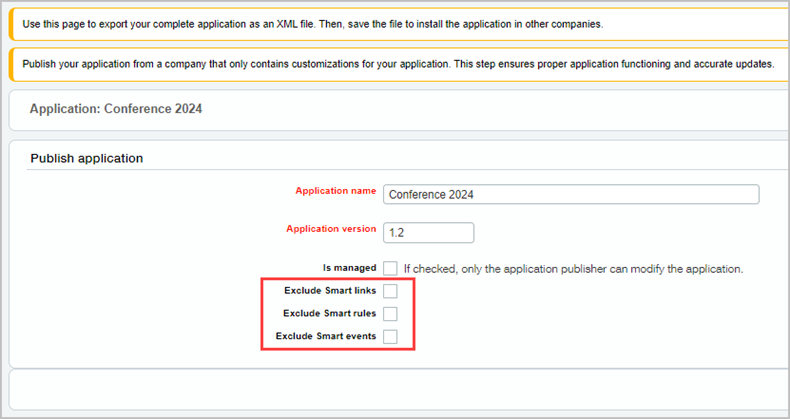Click the Application name input field
The width and height of the screenshot is (790, 419).
click(x=571, y=194)
